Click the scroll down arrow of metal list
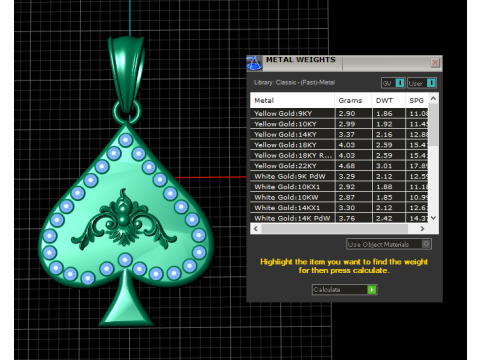480x360 pixels. [x=433, y=218]
